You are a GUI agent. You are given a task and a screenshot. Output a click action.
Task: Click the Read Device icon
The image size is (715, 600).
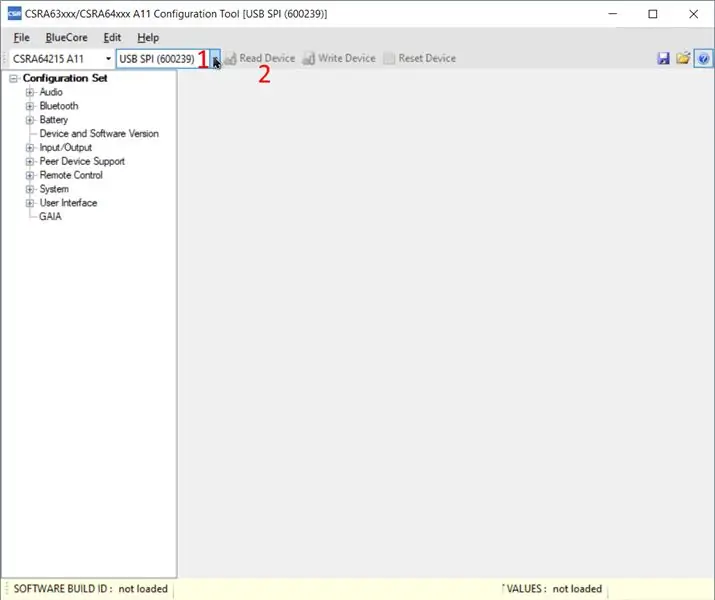(x=230, y=58)
